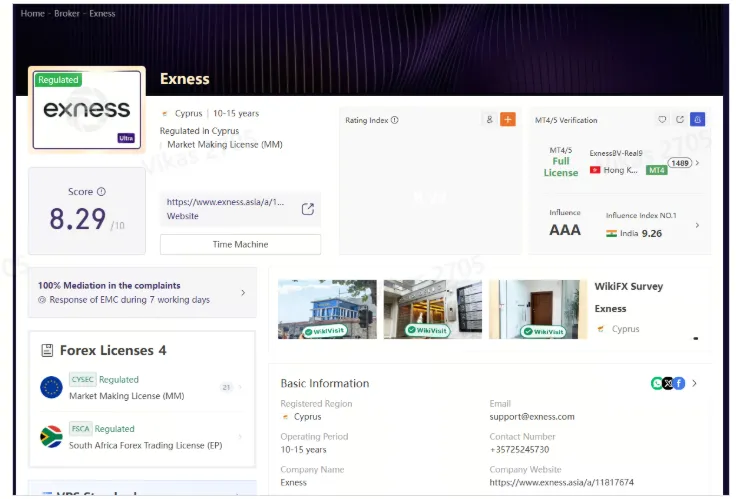Open the website external link icon
This screenshot has width=736, height=499.
tap(307, 209)
